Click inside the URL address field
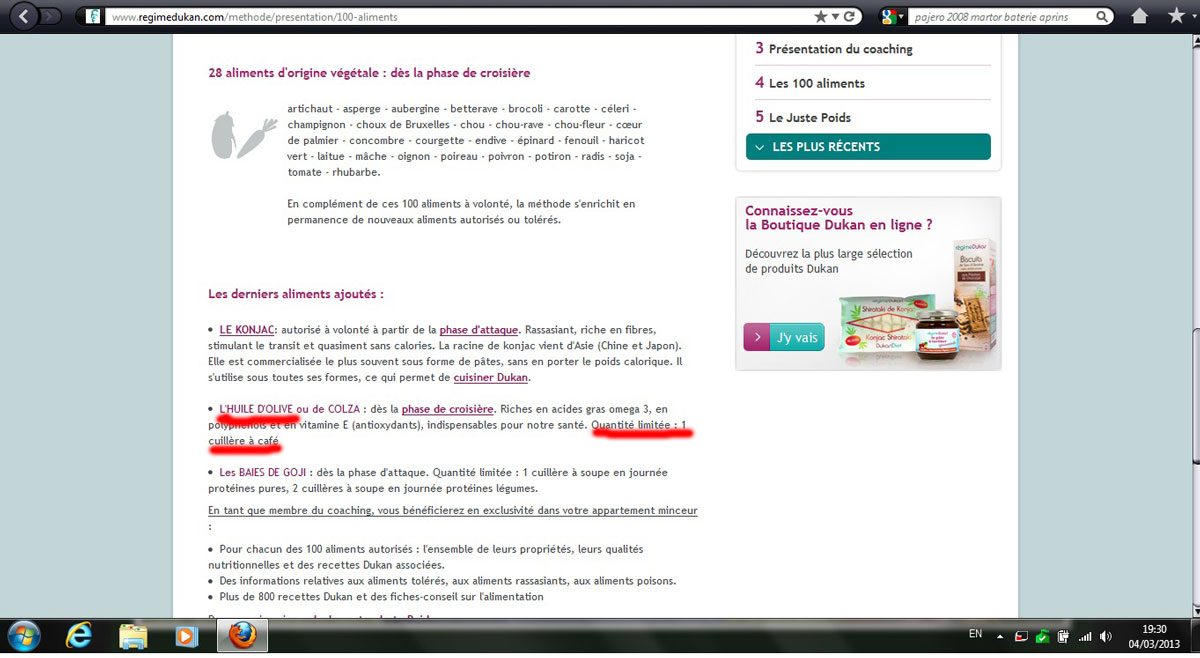 [458, 17]
